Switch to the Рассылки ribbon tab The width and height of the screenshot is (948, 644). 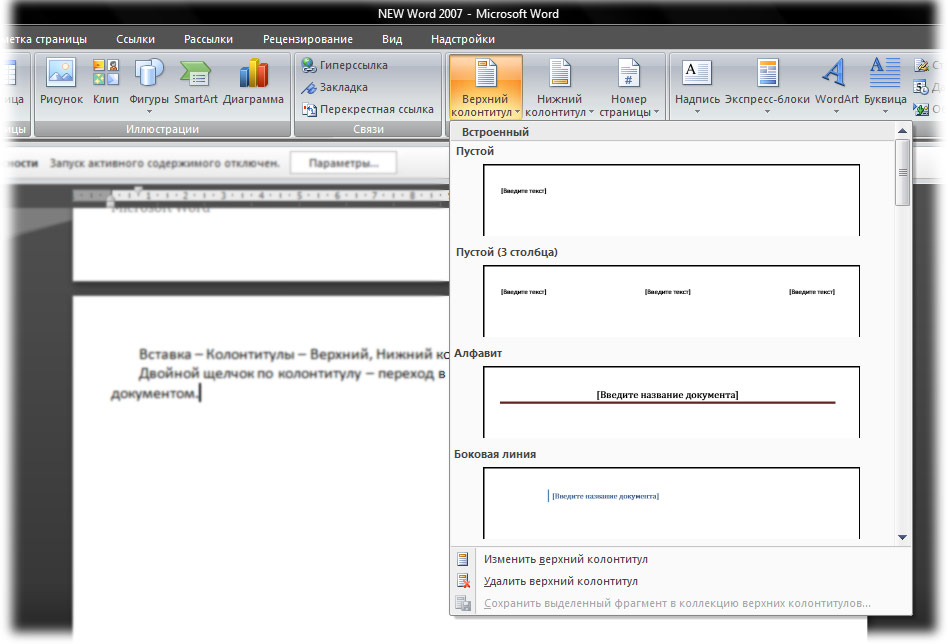click(208, 39)
